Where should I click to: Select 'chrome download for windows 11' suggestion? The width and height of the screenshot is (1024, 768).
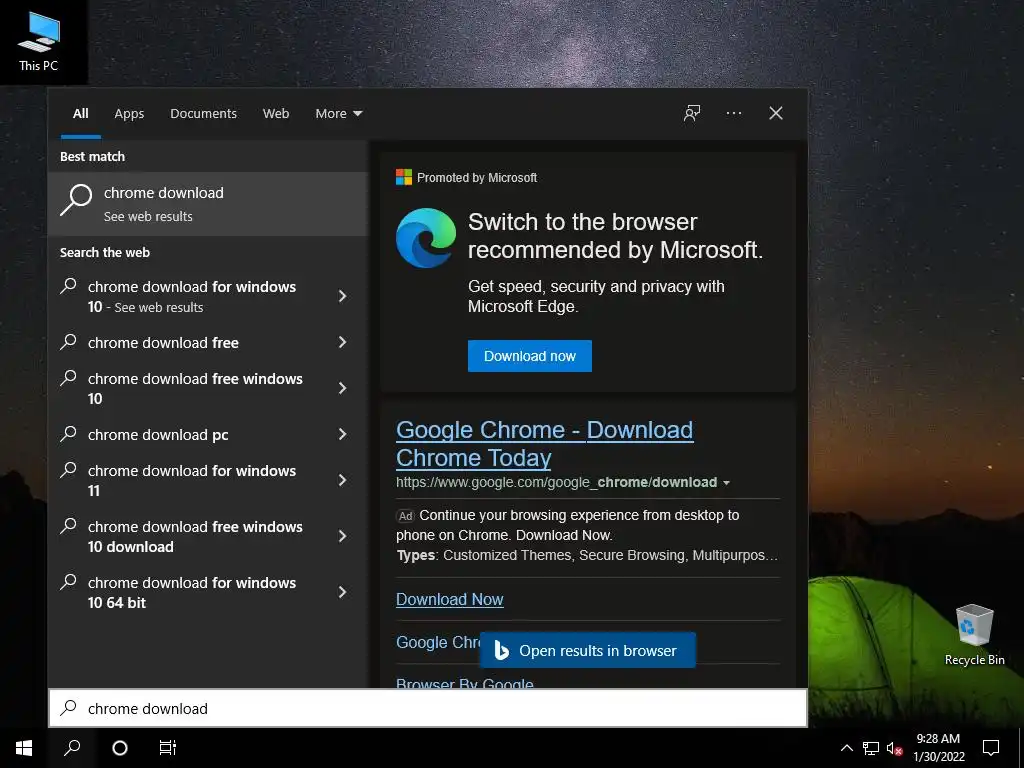point(191,481)
